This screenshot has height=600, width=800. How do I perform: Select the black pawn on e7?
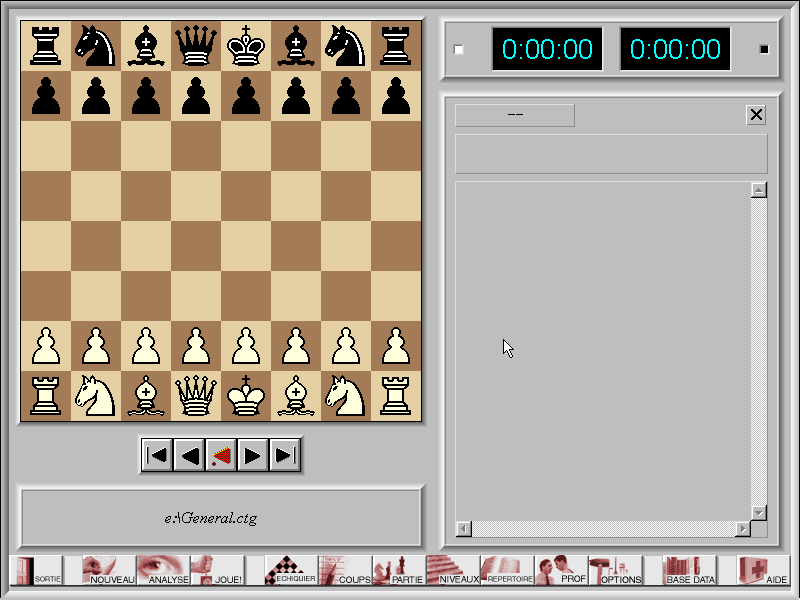(x=246, y=96)
